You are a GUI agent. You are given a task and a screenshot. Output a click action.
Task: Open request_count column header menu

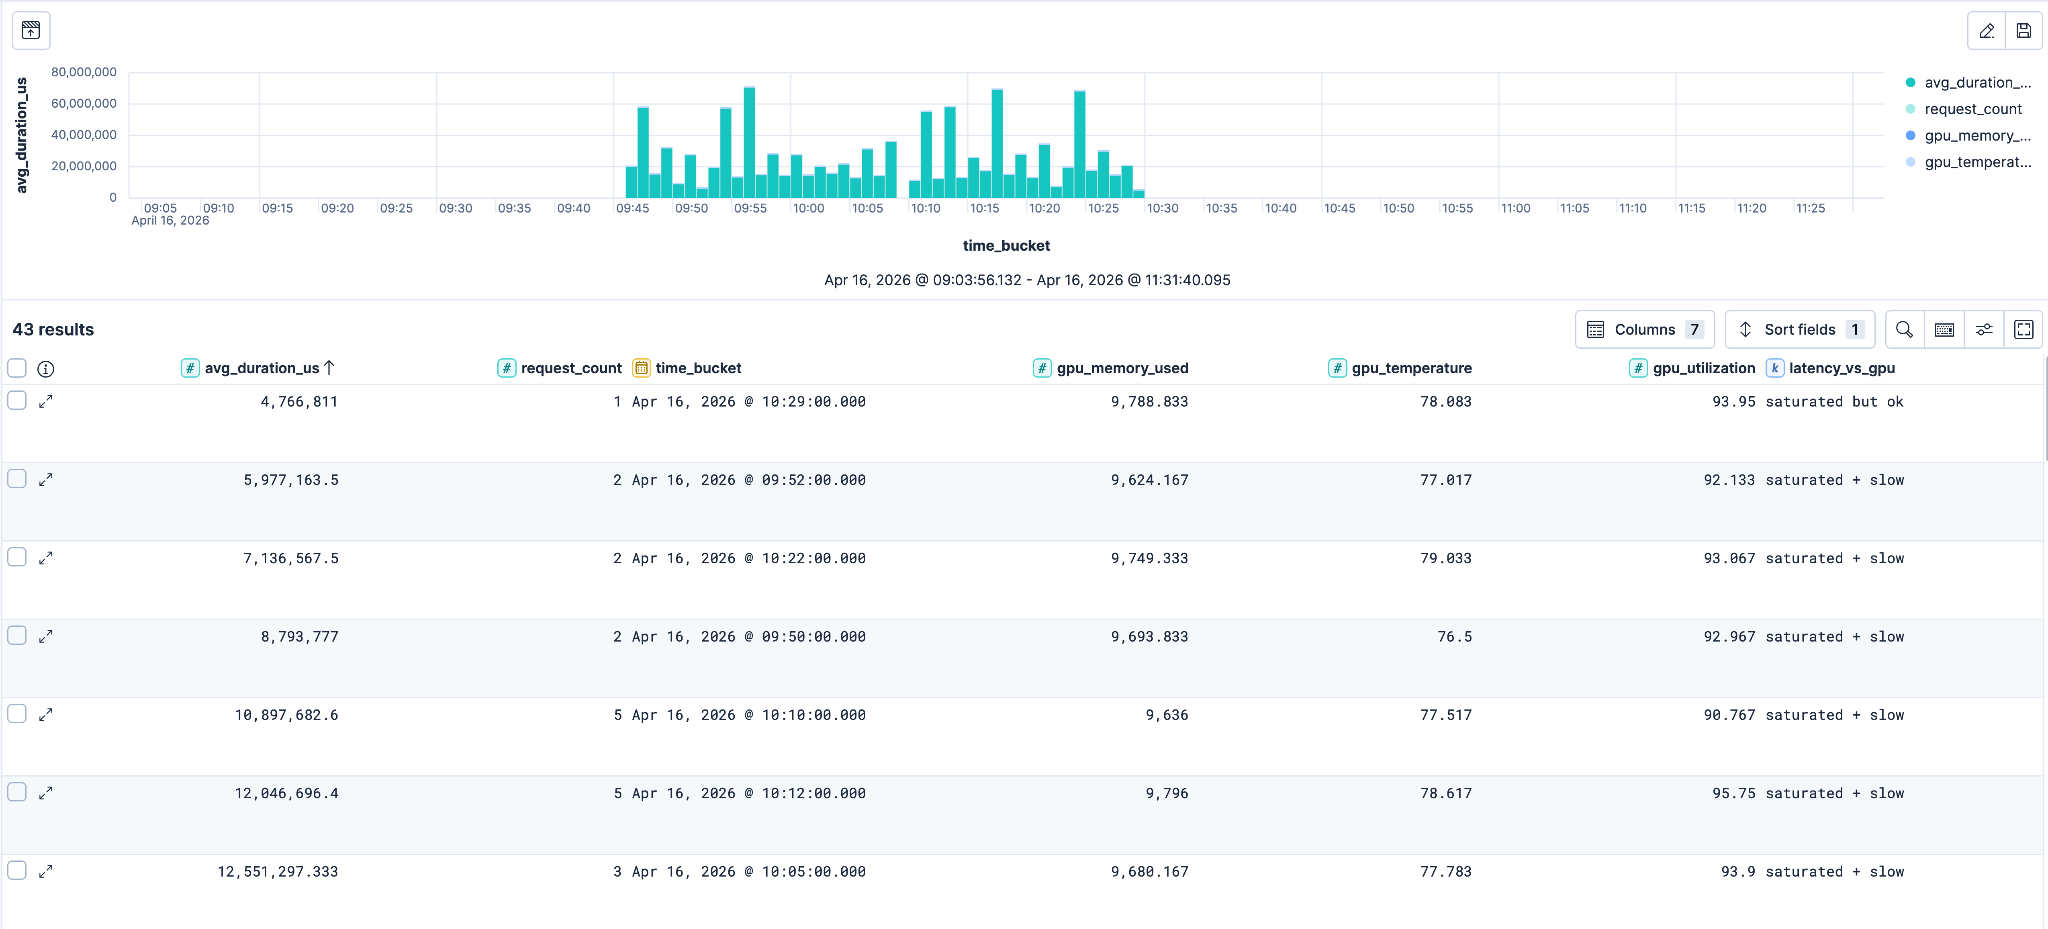[571, 368]
